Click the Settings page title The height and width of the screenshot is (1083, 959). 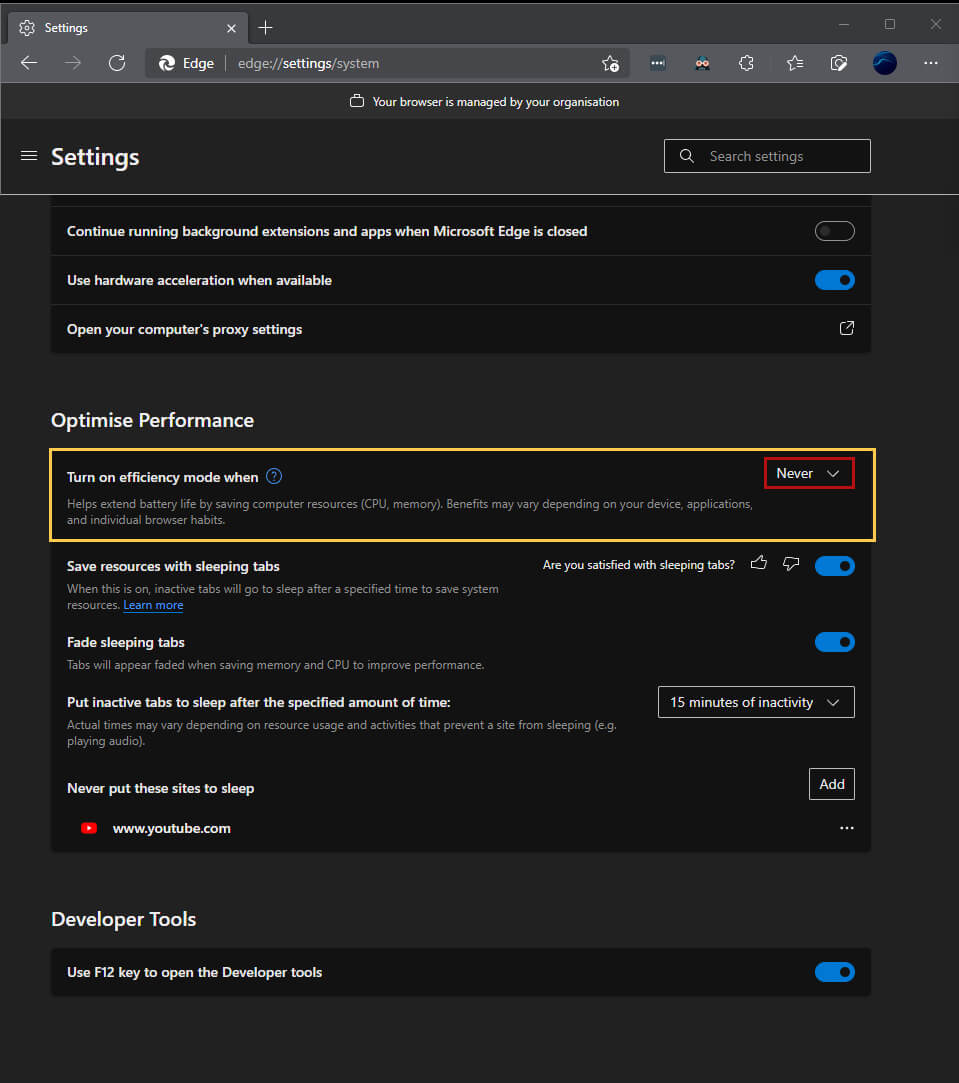pyautogui.click(x=95, y=157)
